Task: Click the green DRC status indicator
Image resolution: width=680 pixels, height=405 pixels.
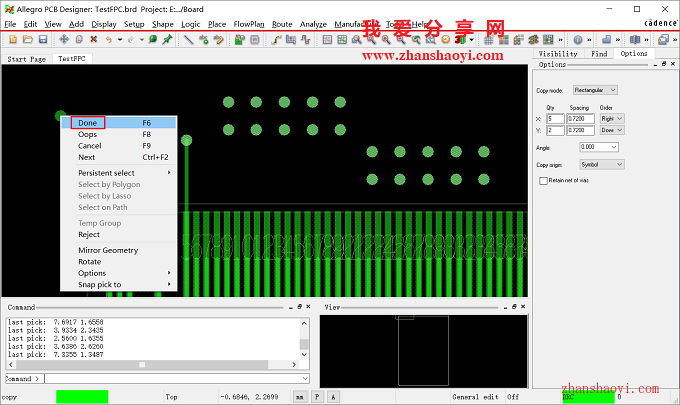Action: point(588,397)
